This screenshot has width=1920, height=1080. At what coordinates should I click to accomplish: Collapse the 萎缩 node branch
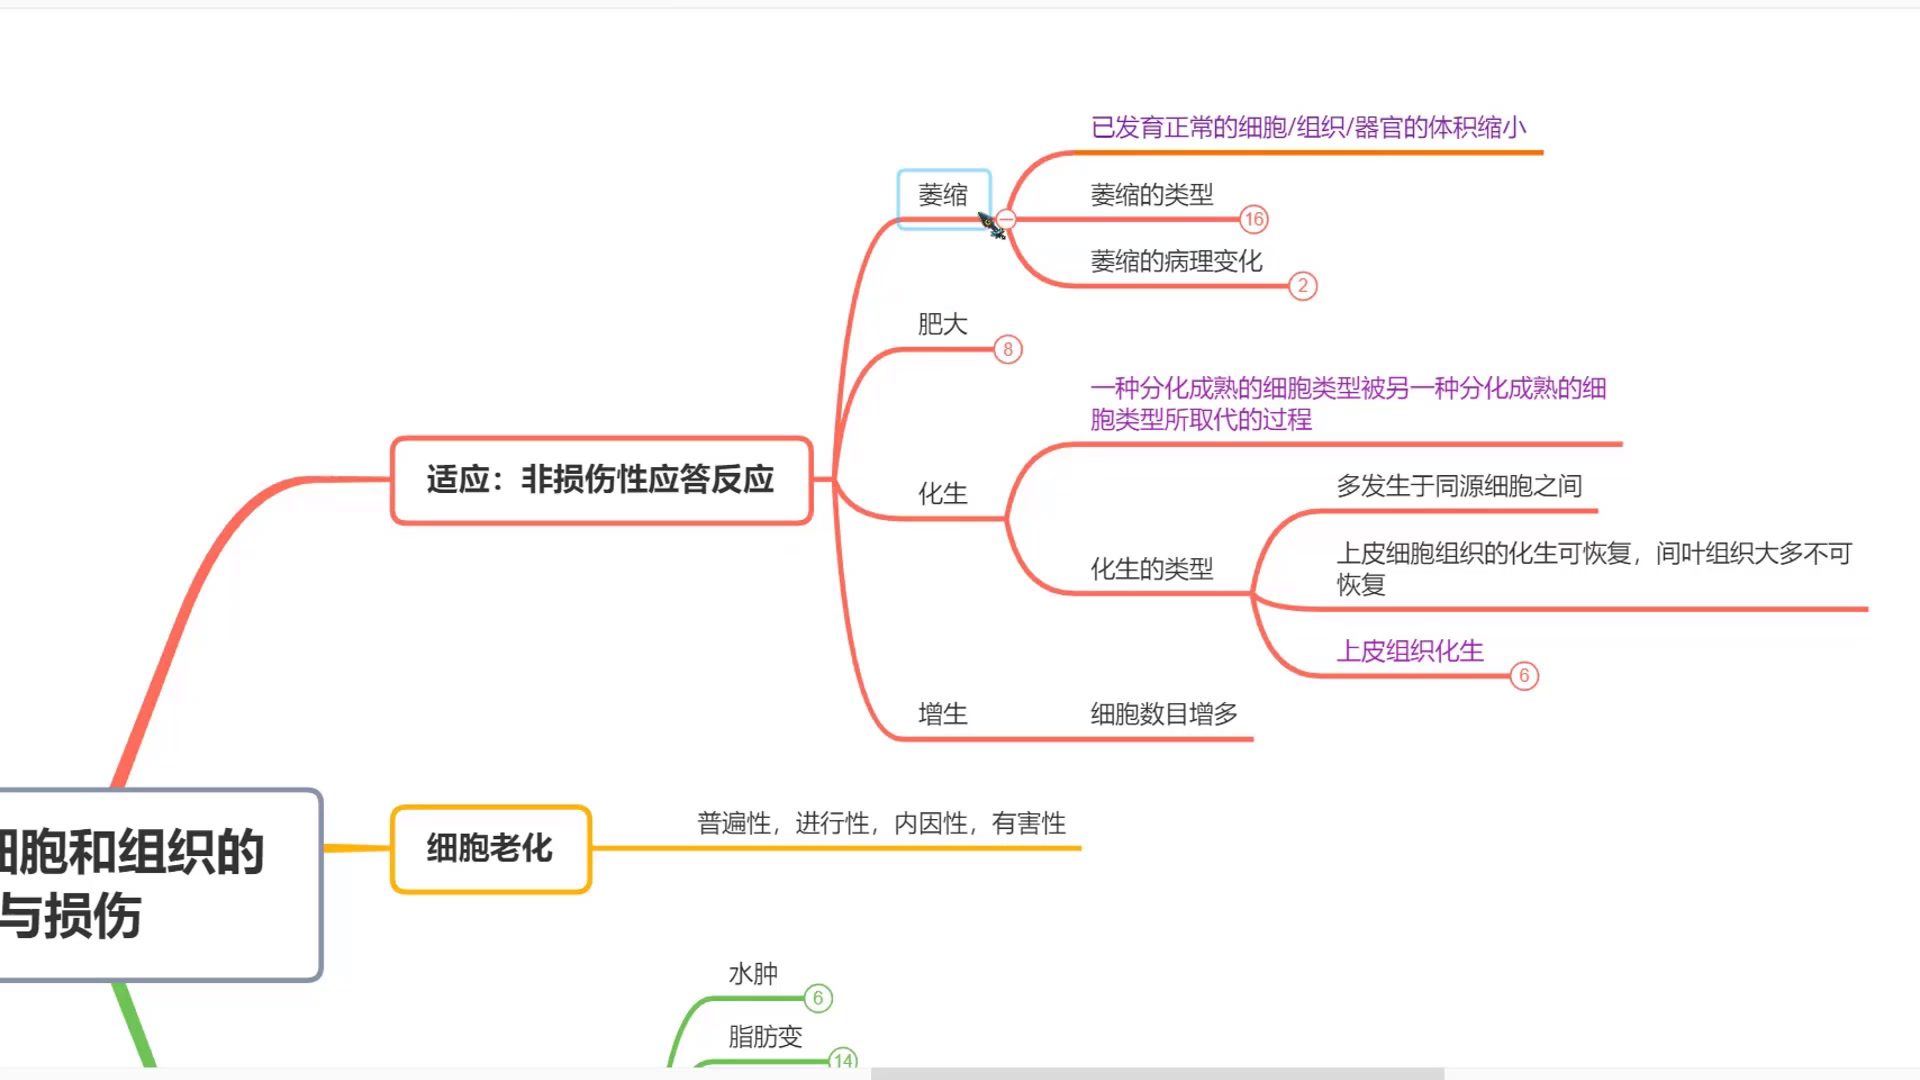(x=1006, y=219)
